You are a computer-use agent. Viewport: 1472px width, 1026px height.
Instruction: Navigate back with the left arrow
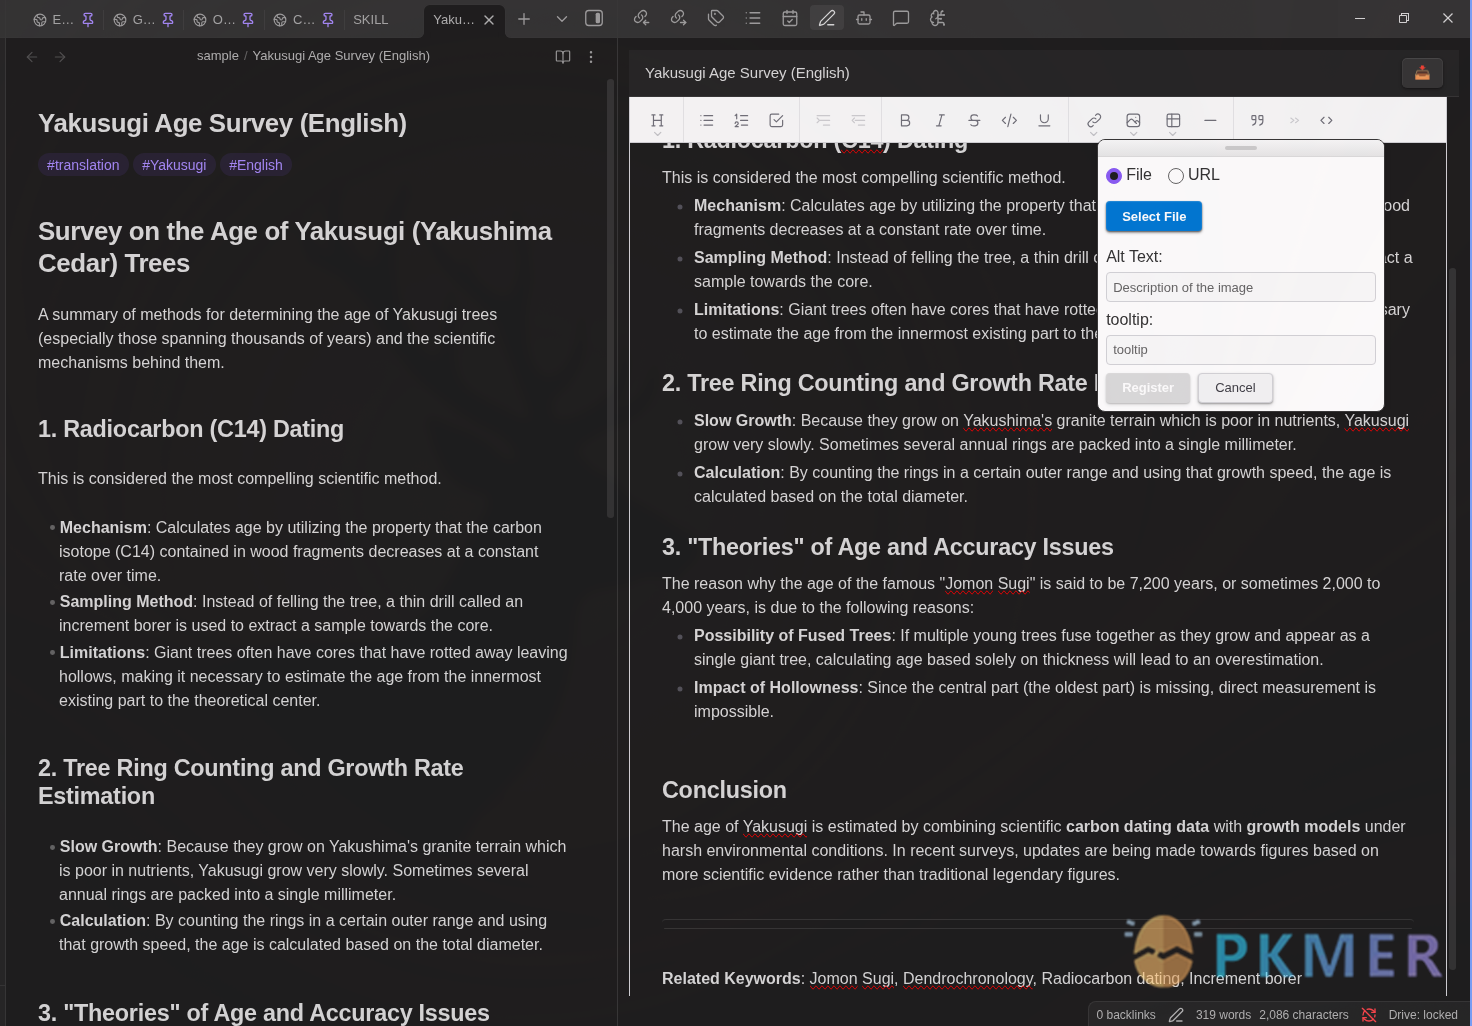point(32,57)
